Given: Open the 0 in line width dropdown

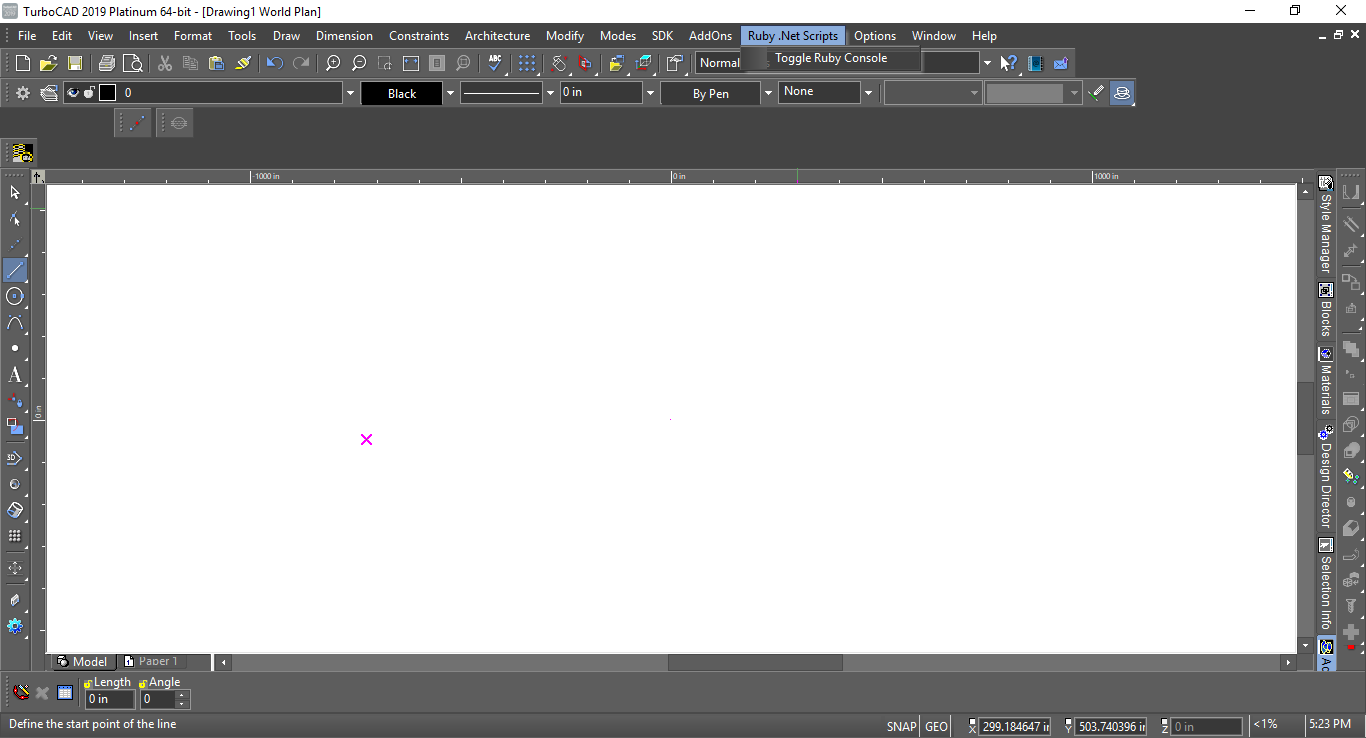Looking at the screenshot, I should tap(650, 93).
